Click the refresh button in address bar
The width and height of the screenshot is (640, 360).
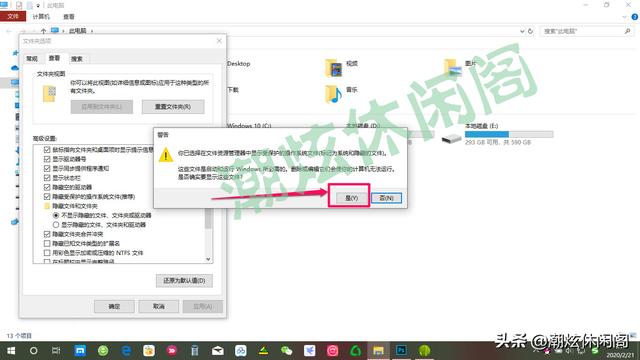(530, 31)
